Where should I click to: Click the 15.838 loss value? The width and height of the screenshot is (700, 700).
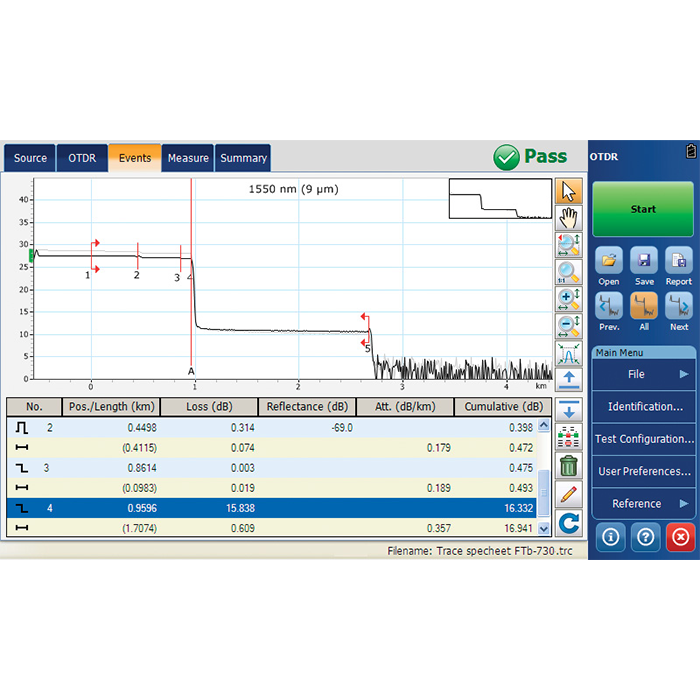click(x=241, y=508)
